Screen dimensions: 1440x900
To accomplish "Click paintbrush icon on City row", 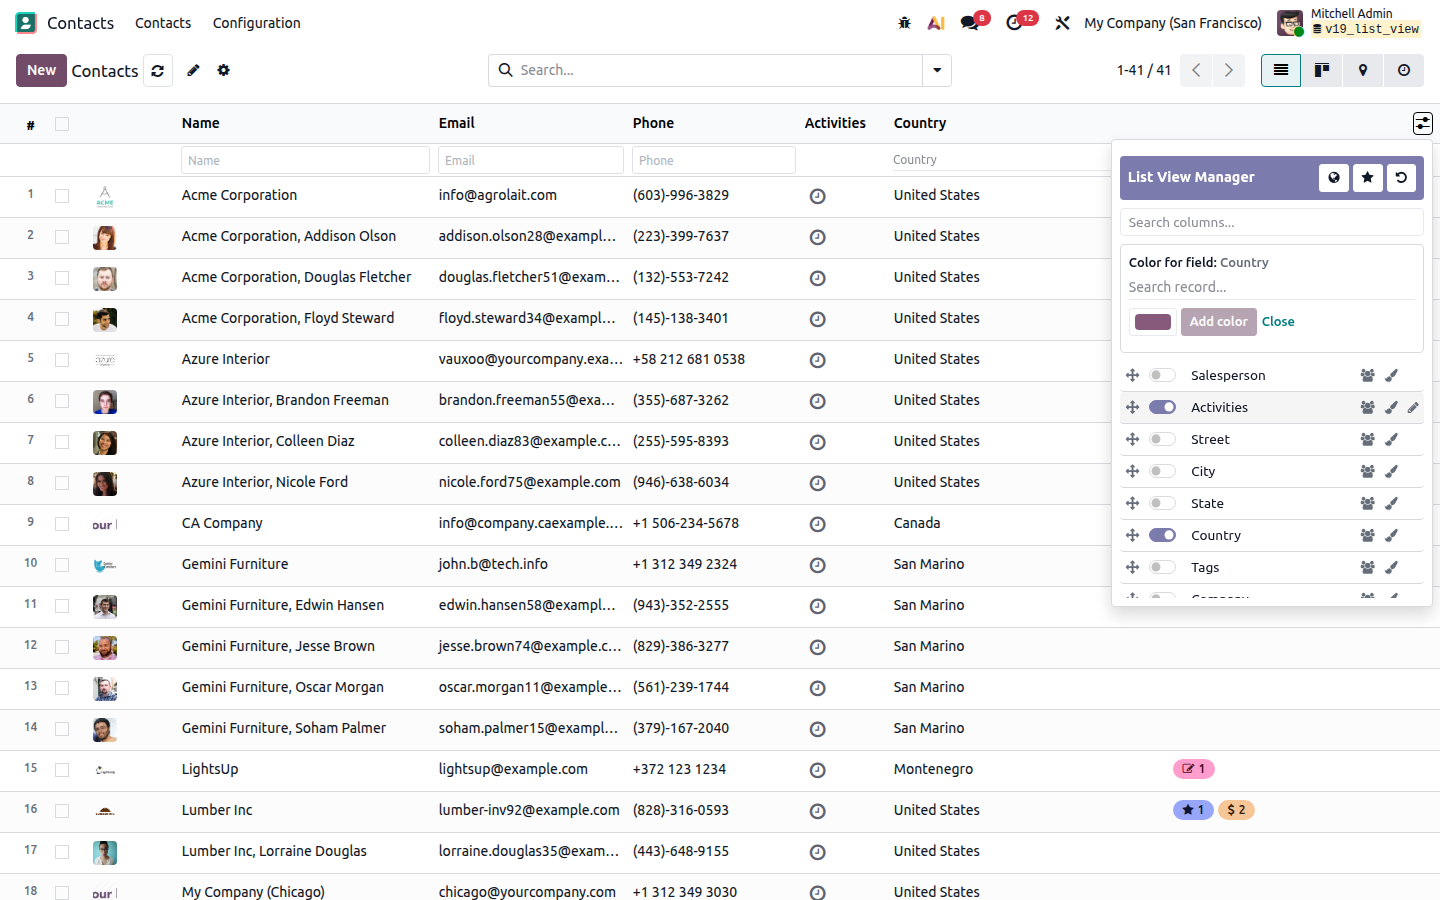I will (x=1391, y=471).
